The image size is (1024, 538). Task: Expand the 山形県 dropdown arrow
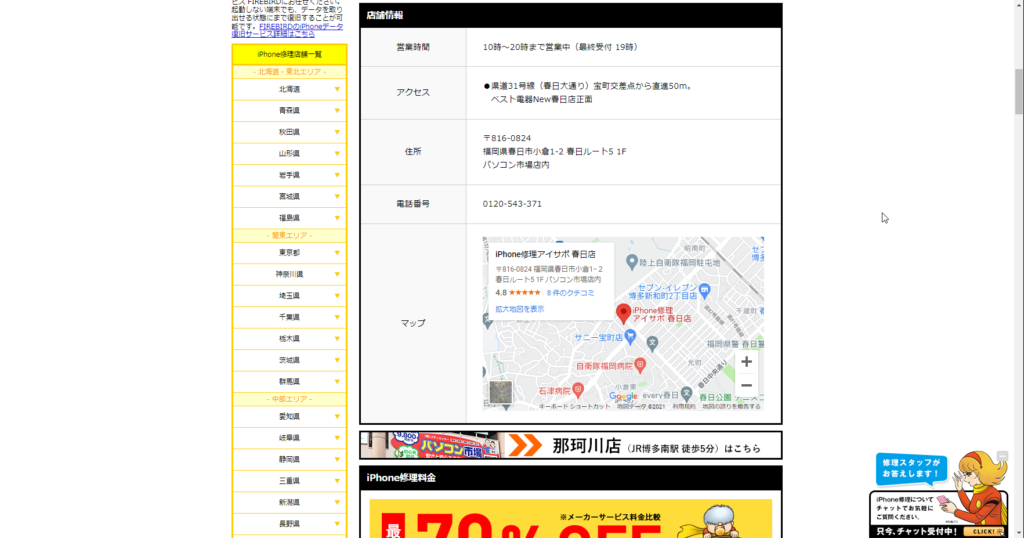(x=337, y=154)
